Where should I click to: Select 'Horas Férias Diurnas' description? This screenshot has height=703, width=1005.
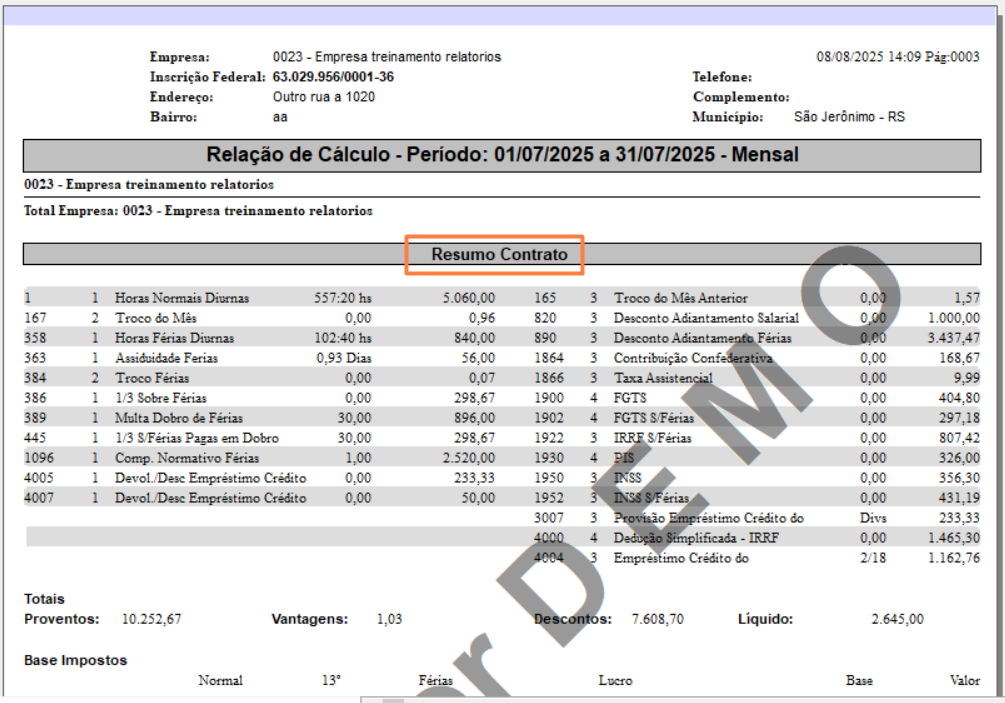(174, 338)
